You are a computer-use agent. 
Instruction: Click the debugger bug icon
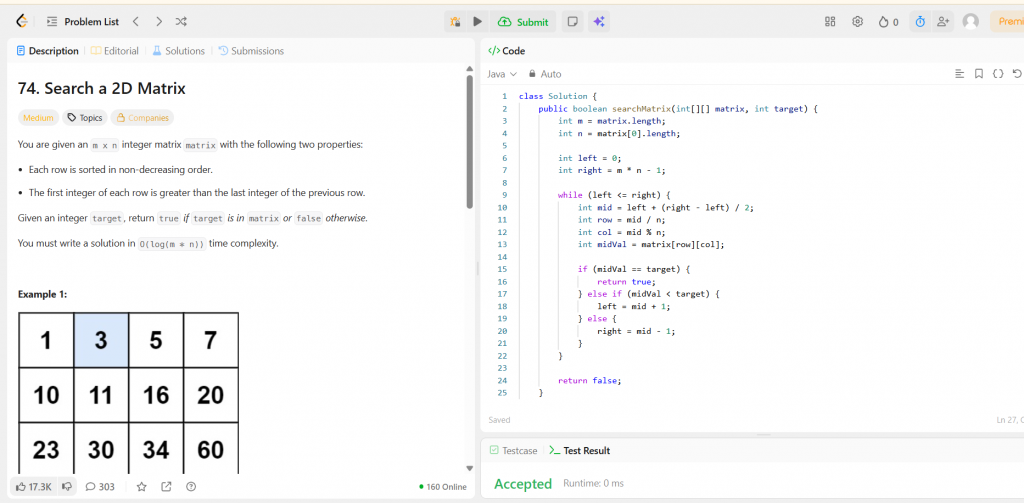click(456, 22)
